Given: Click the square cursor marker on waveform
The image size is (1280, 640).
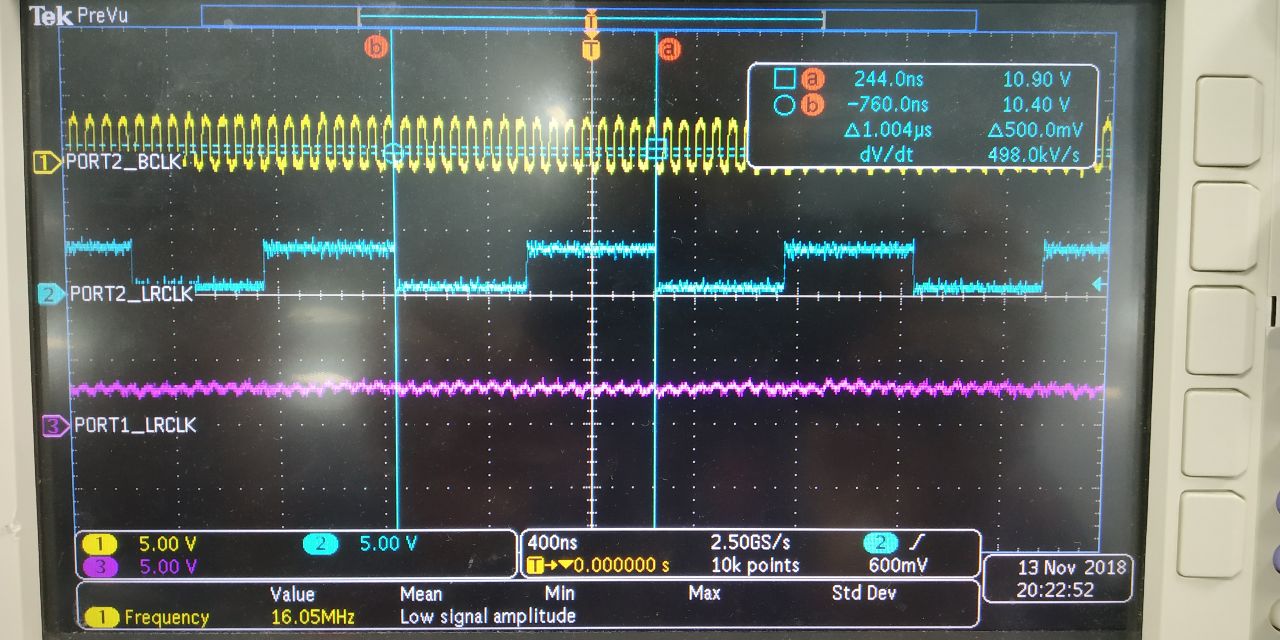Looking at the screenshot, I should click(x=655, y=149).
